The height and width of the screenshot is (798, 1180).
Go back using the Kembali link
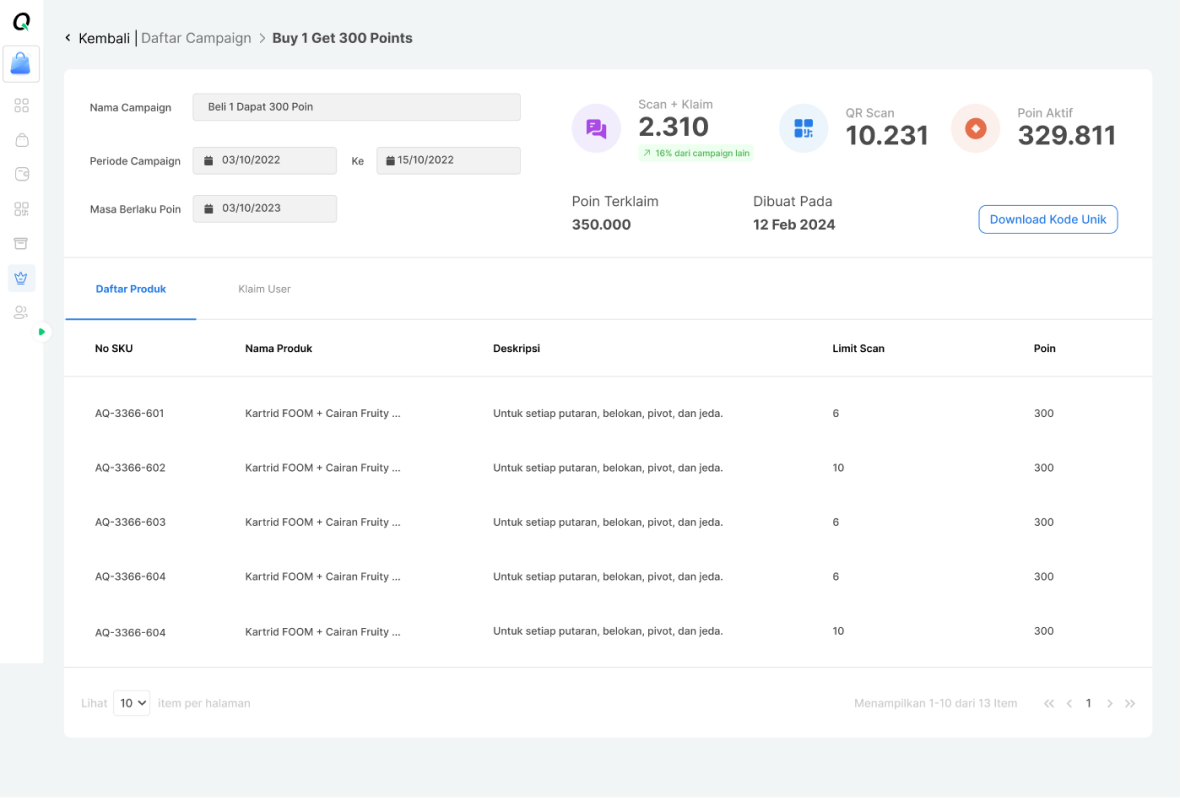click(97, 38)
